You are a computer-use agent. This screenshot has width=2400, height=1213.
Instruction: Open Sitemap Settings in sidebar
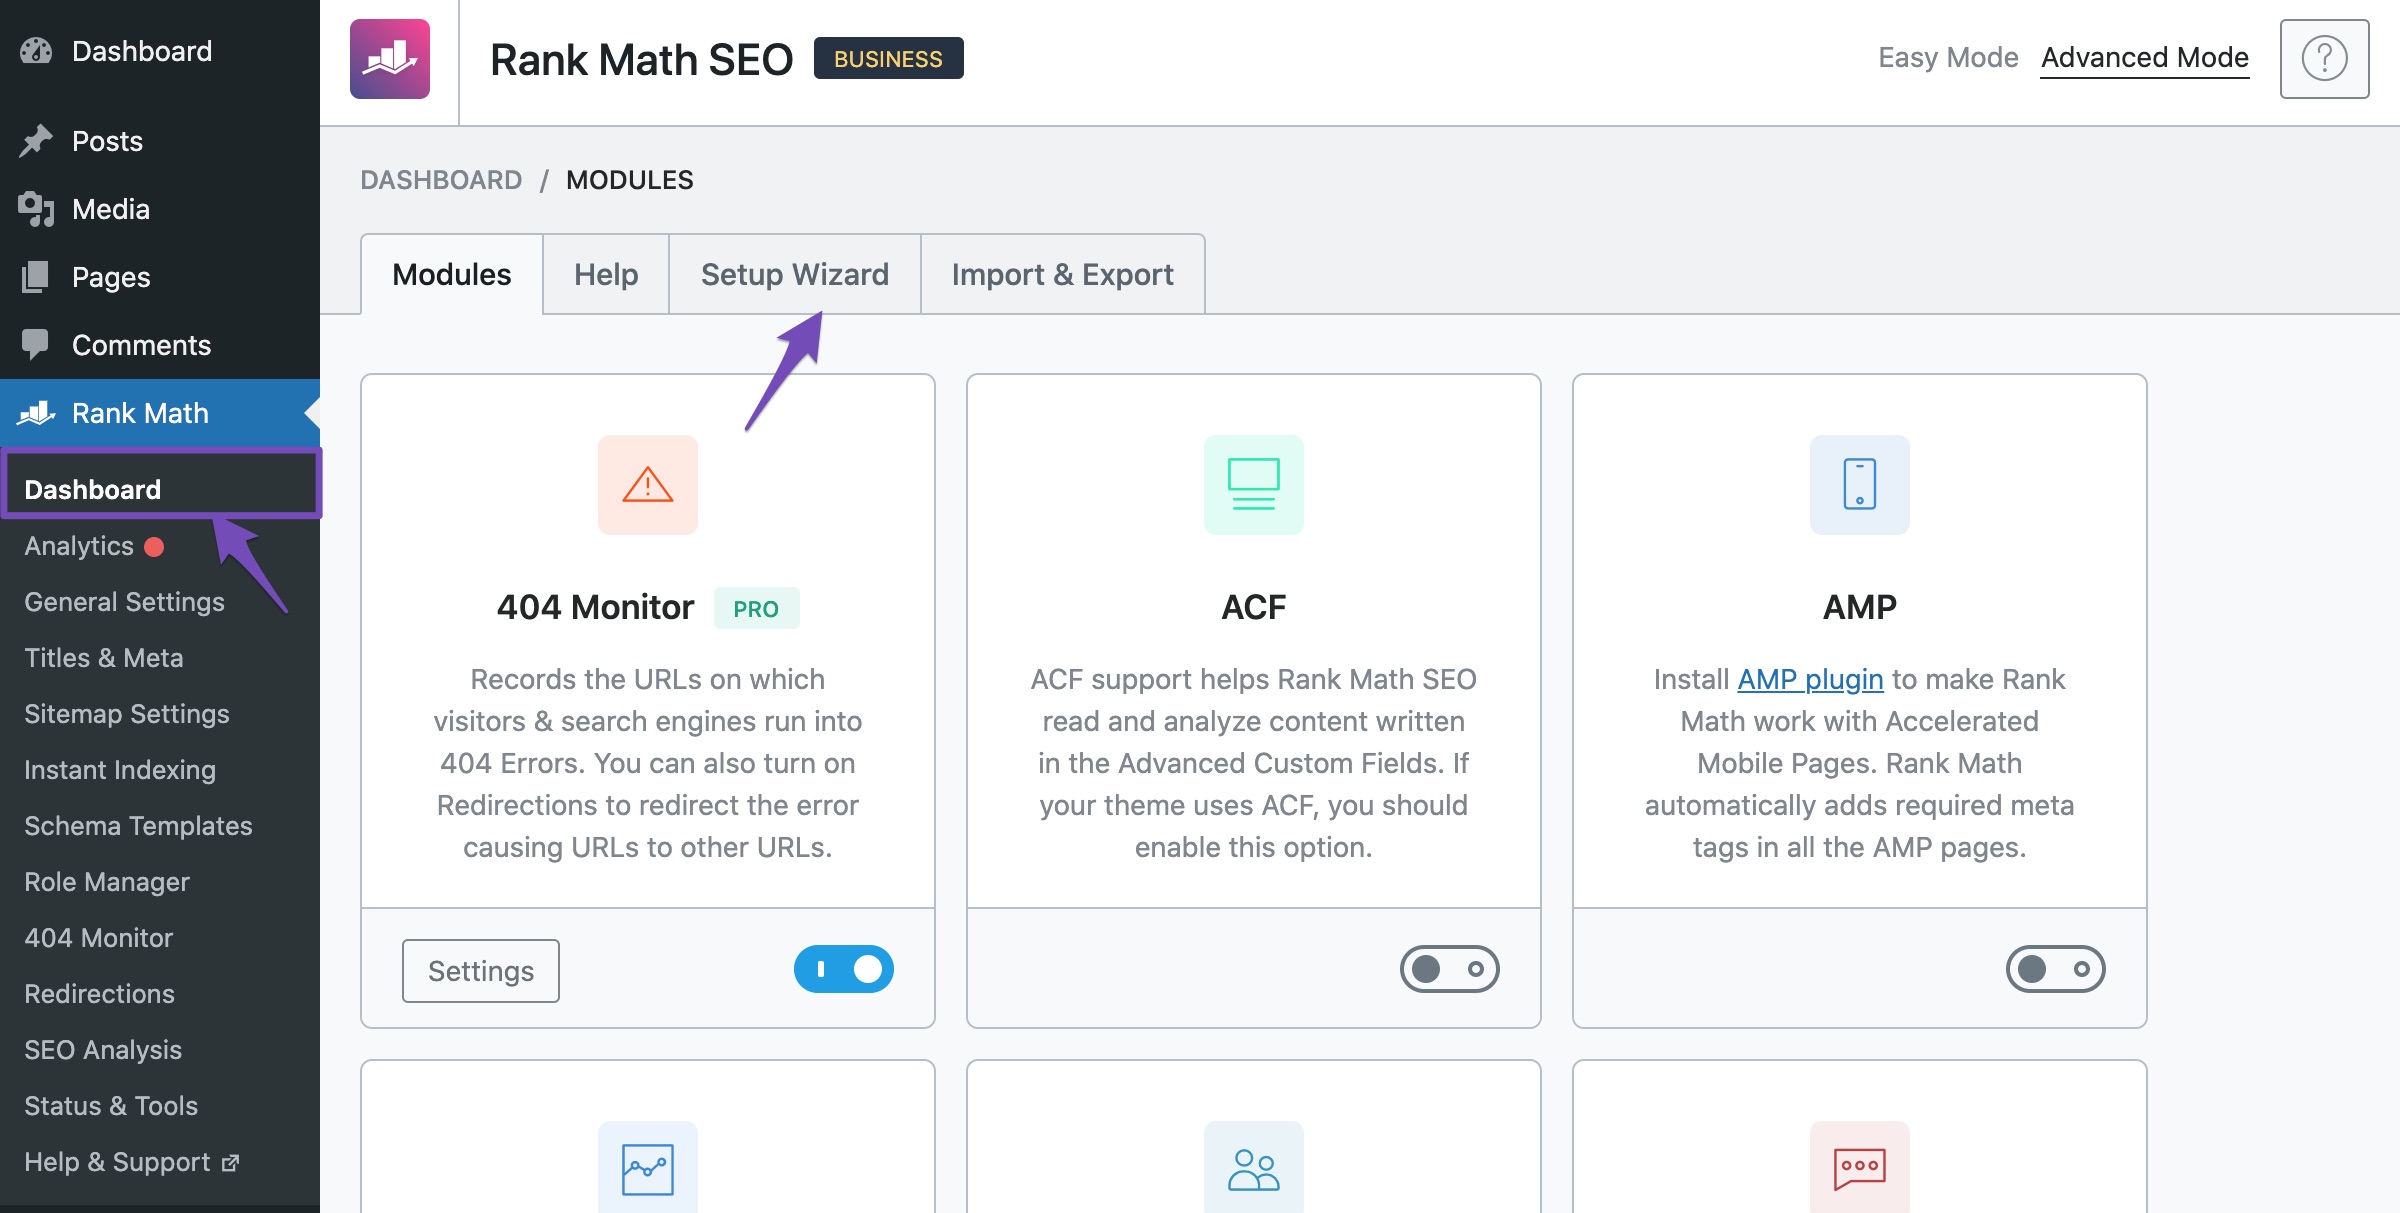(125, 713)
